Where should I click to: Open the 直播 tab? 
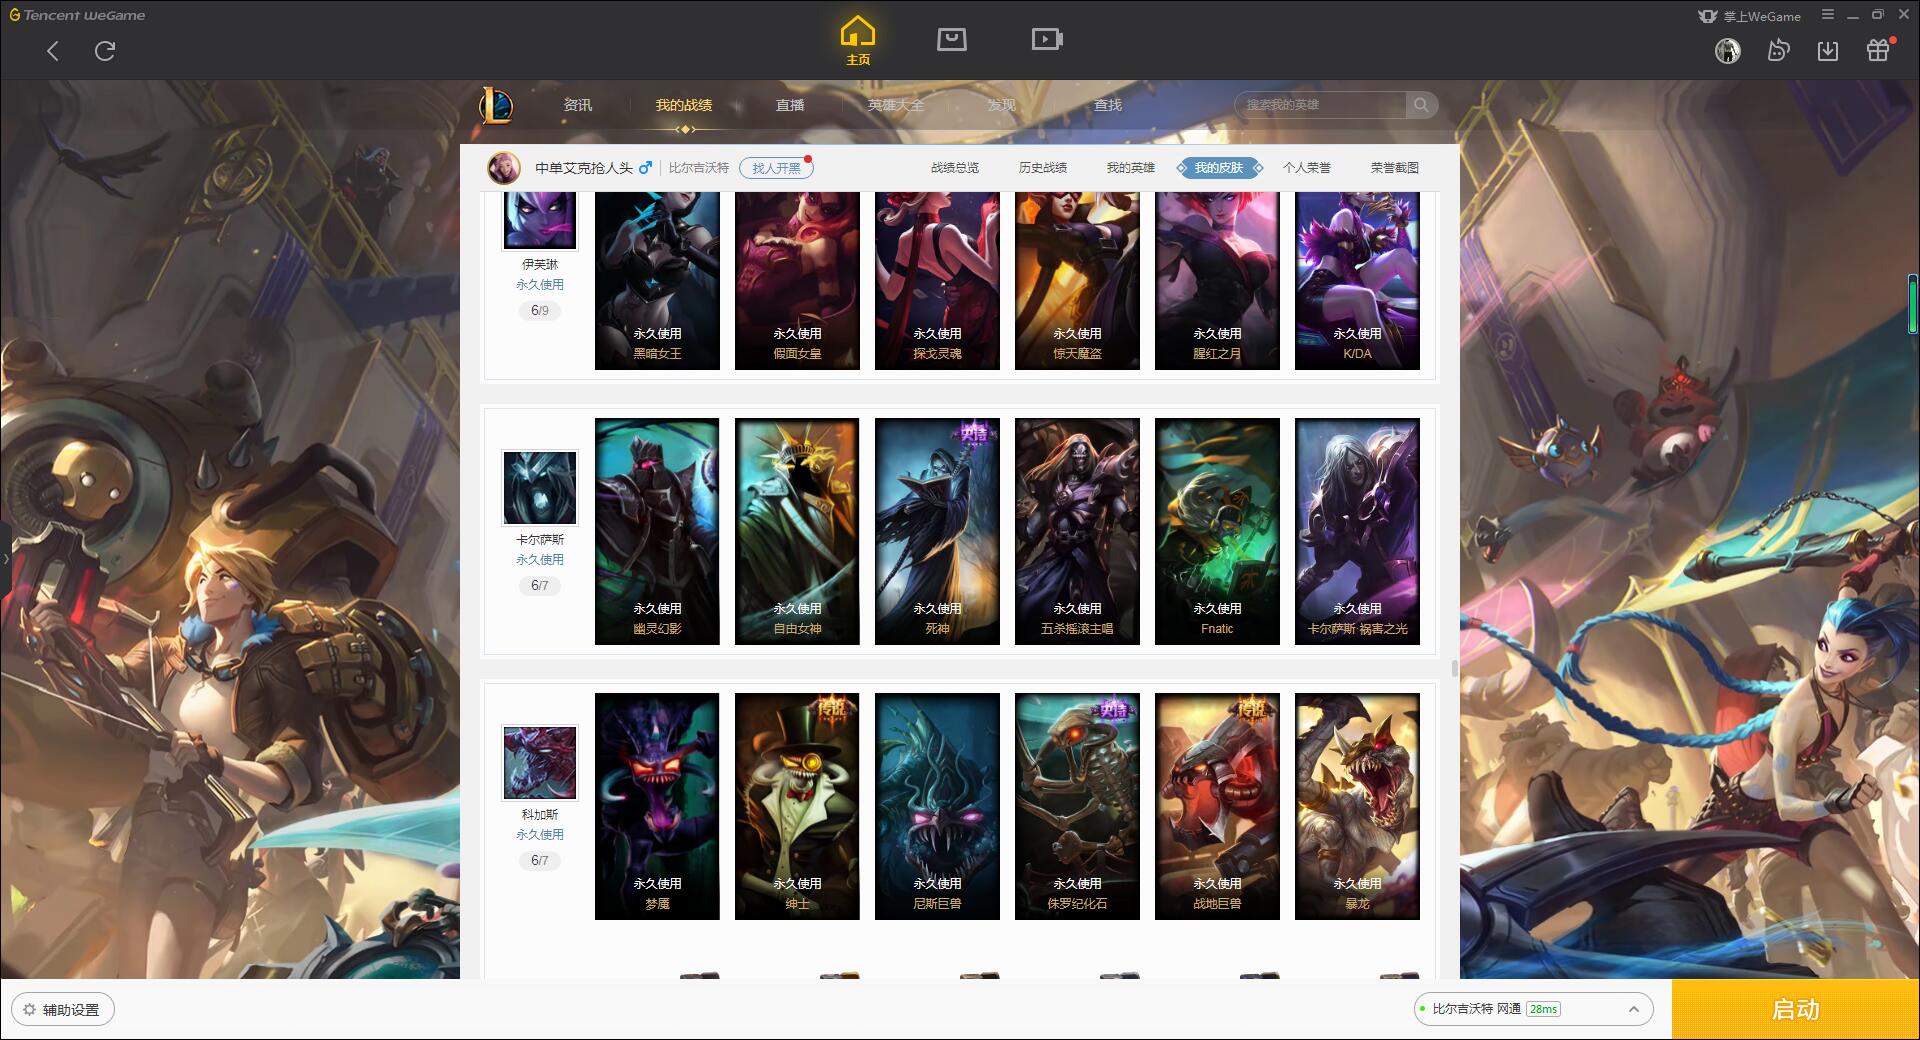click(789, 105)
